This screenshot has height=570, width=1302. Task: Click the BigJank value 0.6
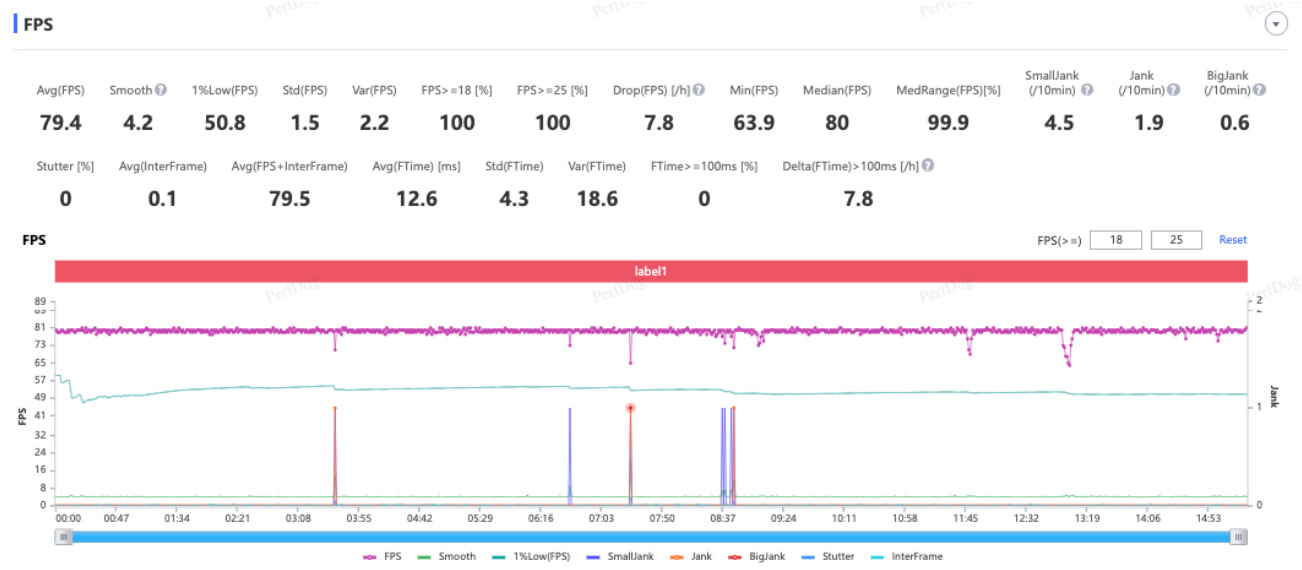pos(1235,123)
